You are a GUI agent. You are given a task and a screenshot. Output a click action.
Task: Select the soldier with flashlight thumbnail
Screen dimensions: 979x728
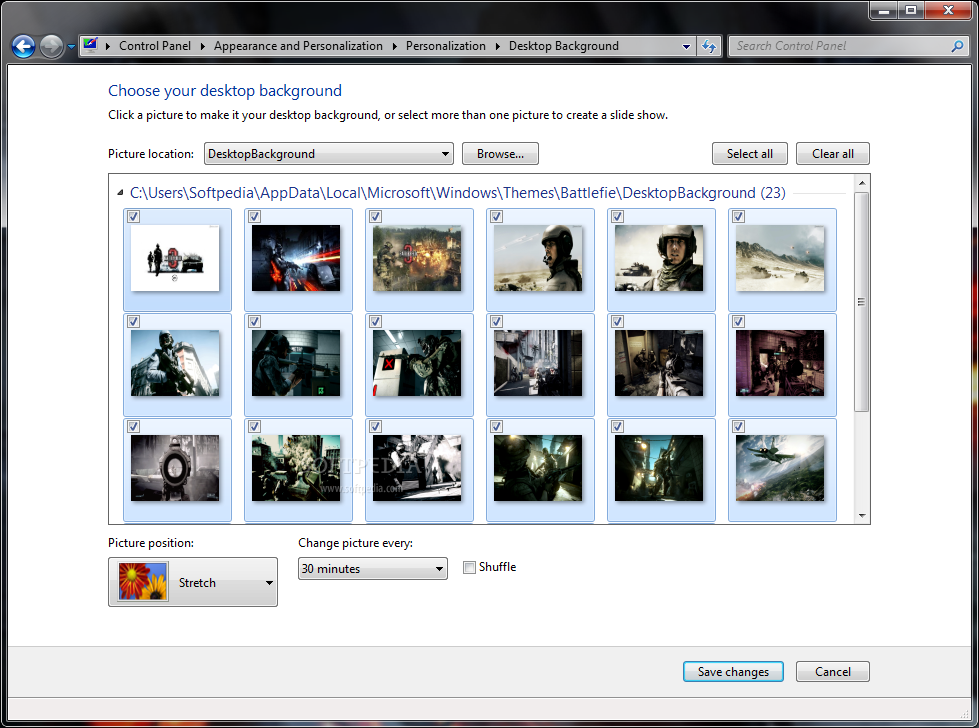pos(538,468)
